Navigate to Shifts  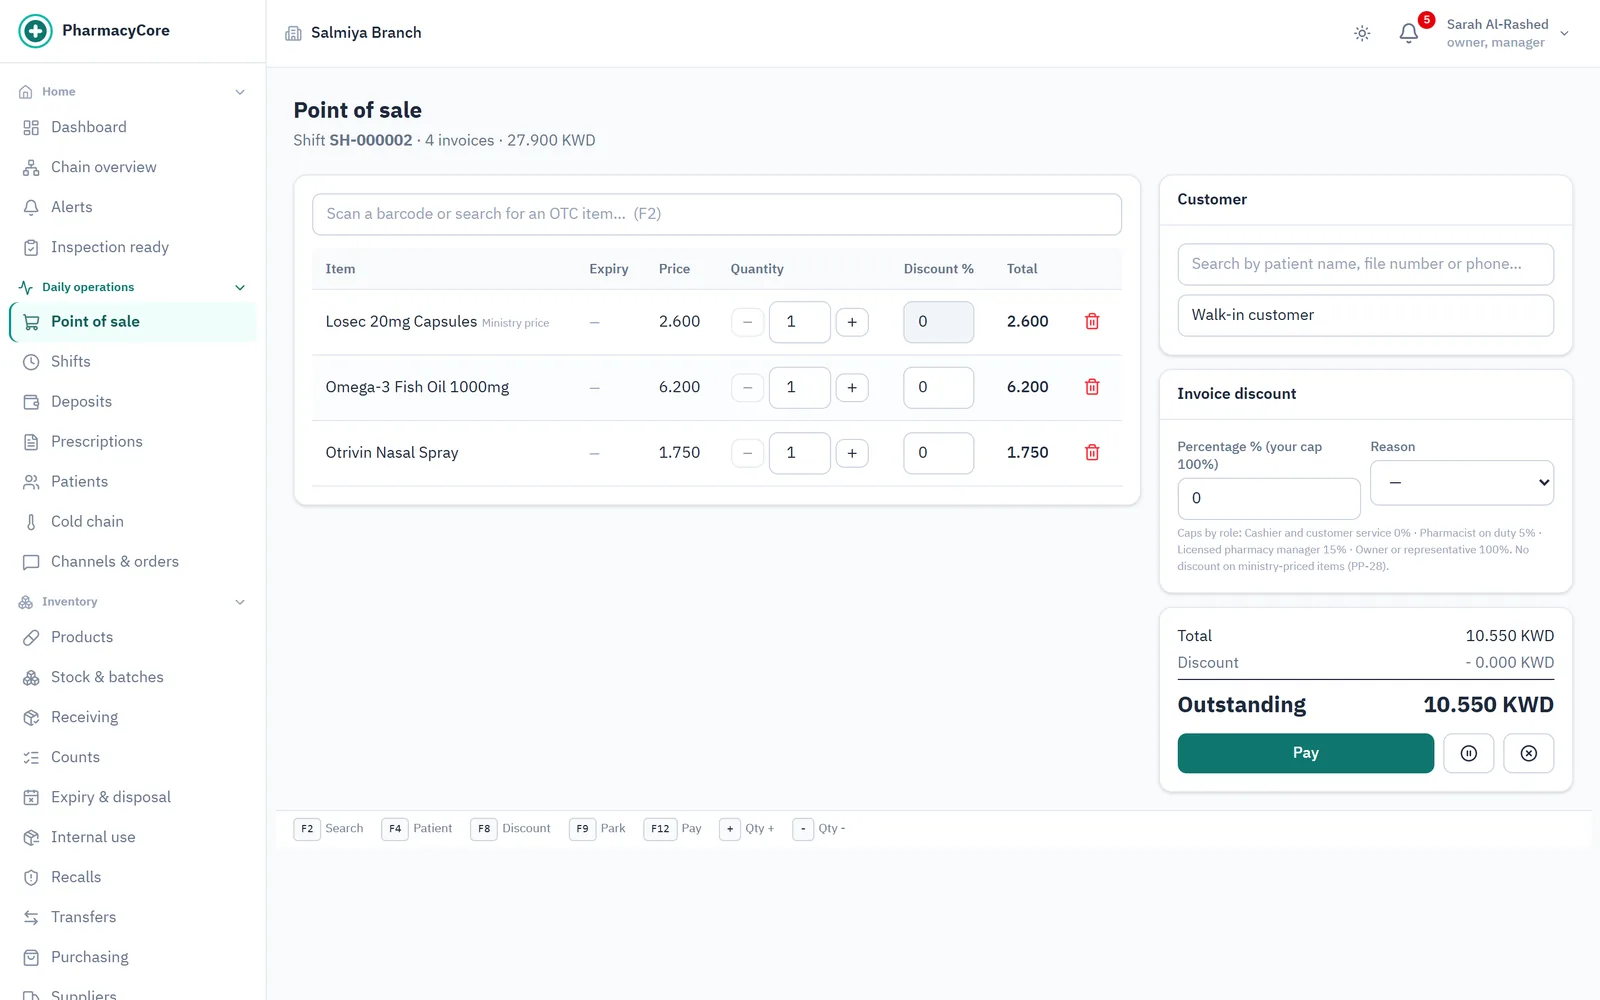coord(132,361)
